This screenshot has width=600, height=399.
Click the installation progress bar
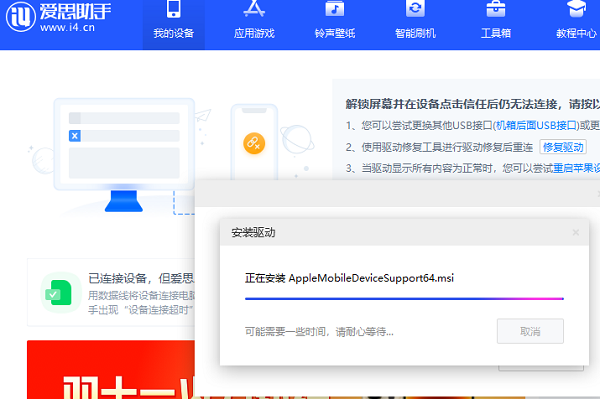[x=404, y=298]
